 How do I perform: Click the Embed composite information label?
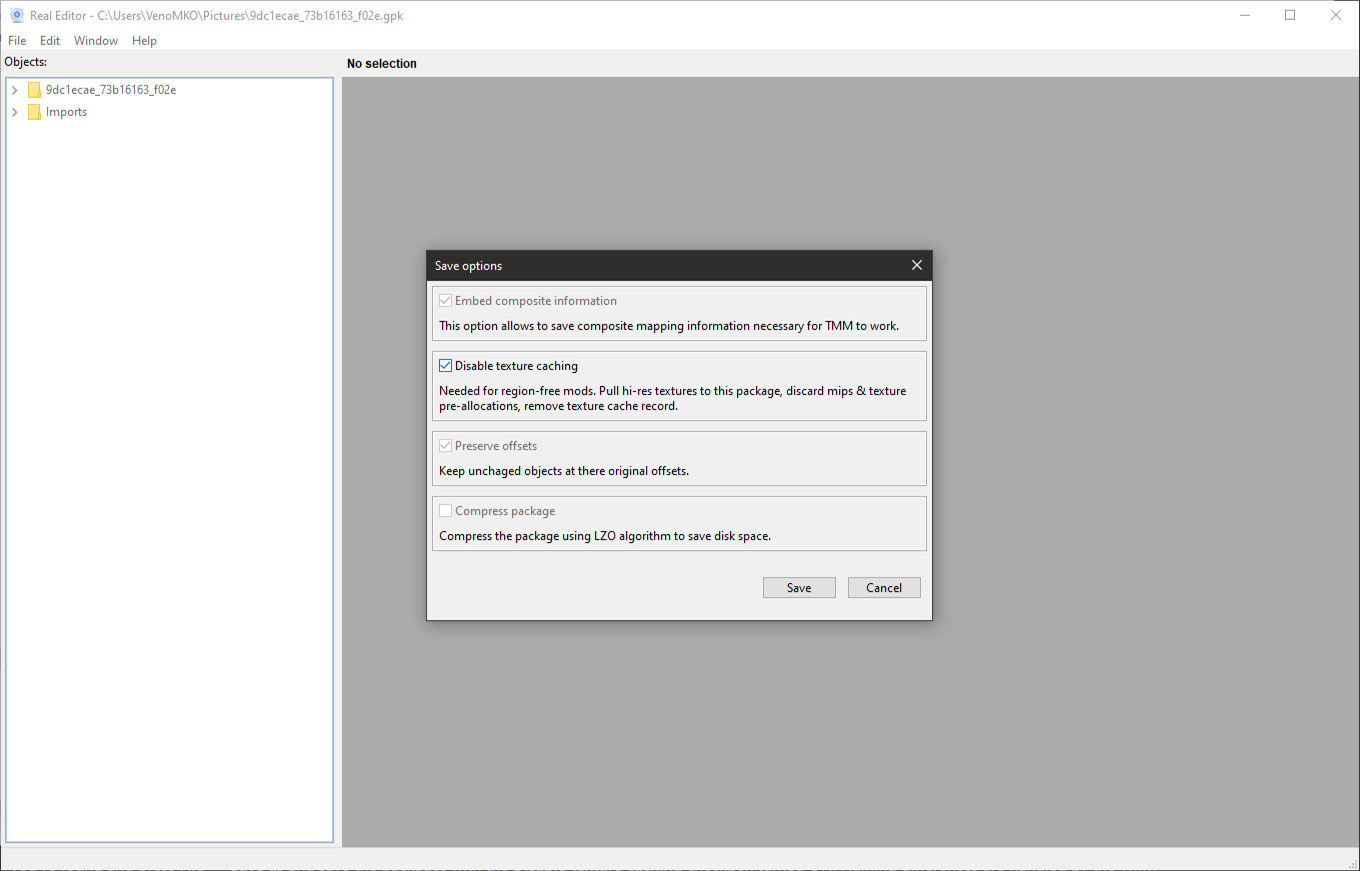coord(536,301)
